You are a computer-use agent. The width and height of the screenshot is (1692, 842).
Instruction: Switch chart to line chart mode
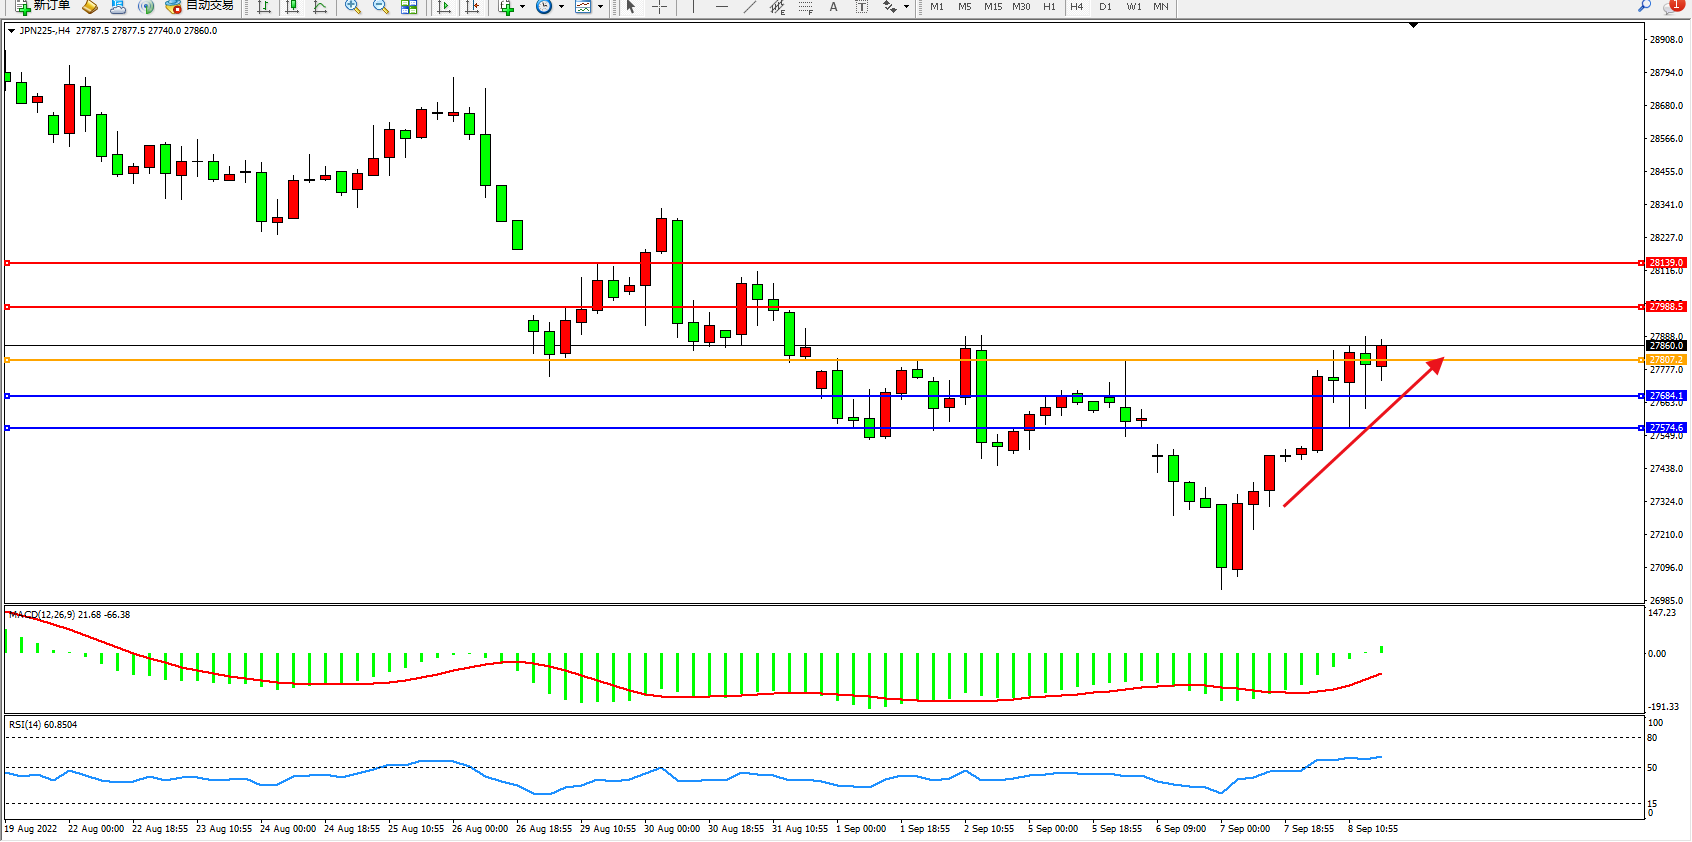click(320, 7)
